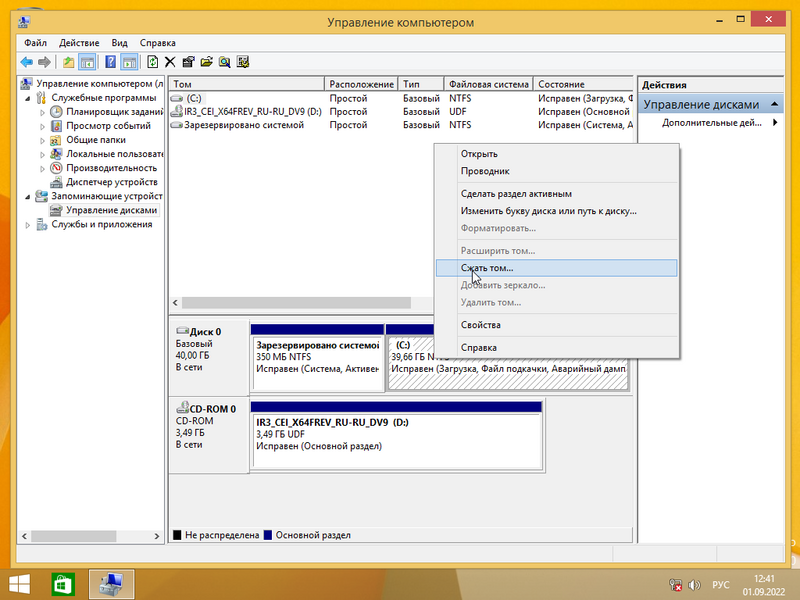
Task: Click the Delete X toolbar icon
Action: pos(170,62)
